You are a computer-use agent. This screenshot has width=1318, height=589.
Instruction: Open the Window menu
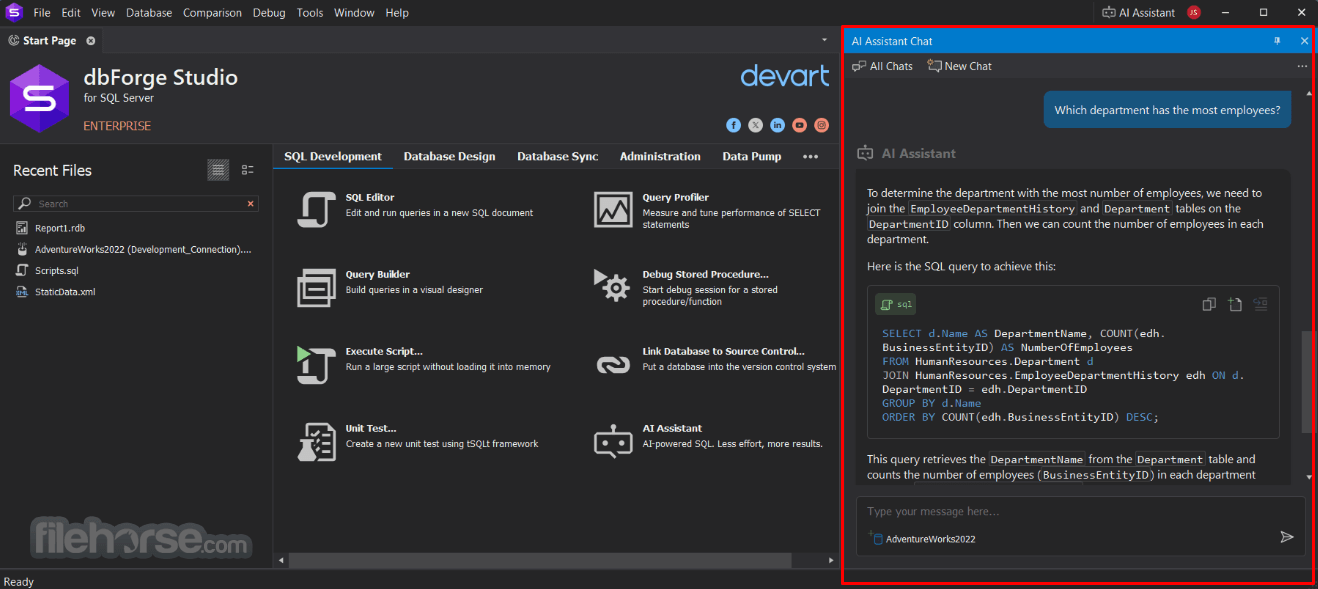(354, 13)
